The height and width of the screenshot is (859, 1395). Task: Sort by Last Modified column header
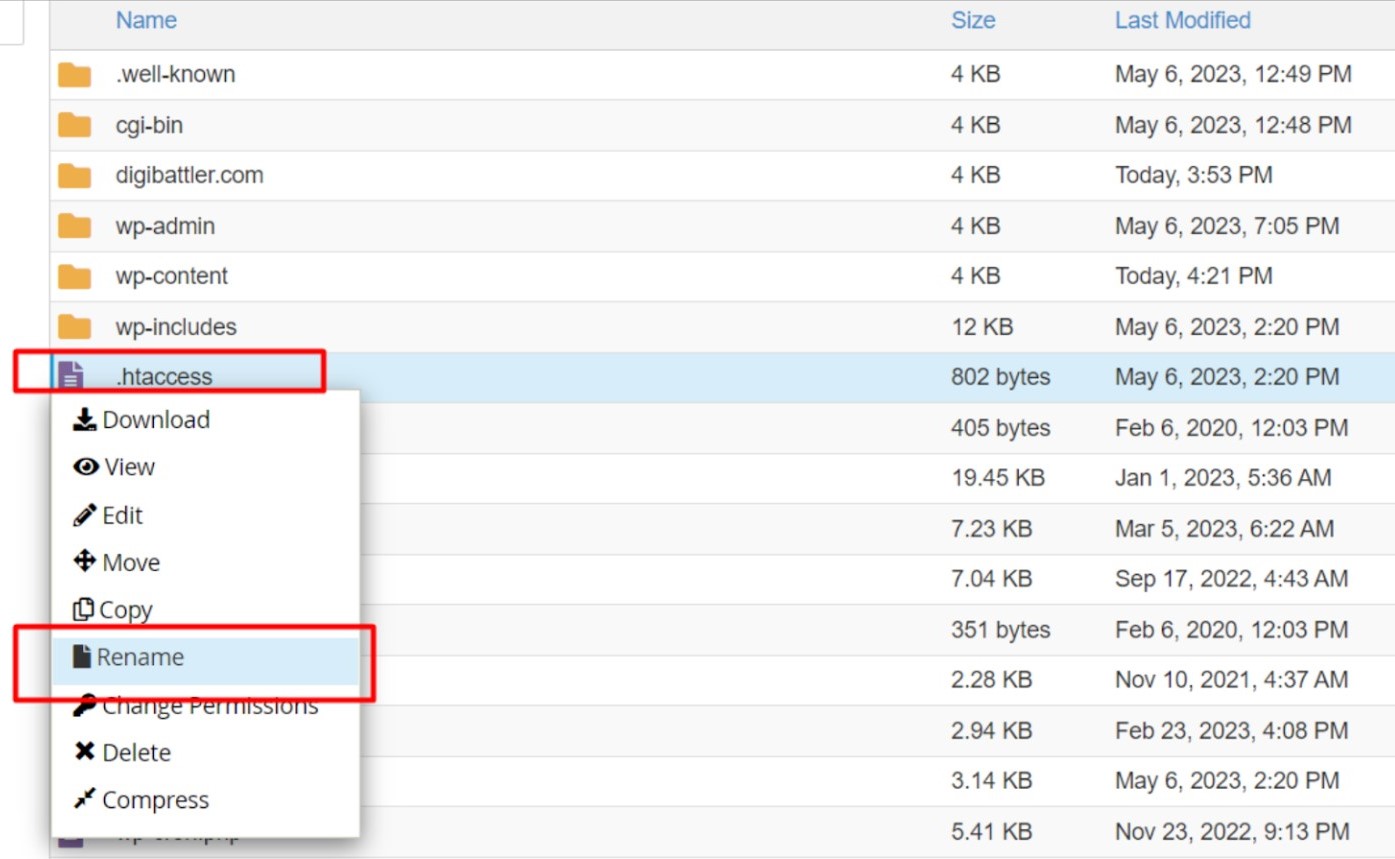pyautogui.click(x=1183, y=20)
